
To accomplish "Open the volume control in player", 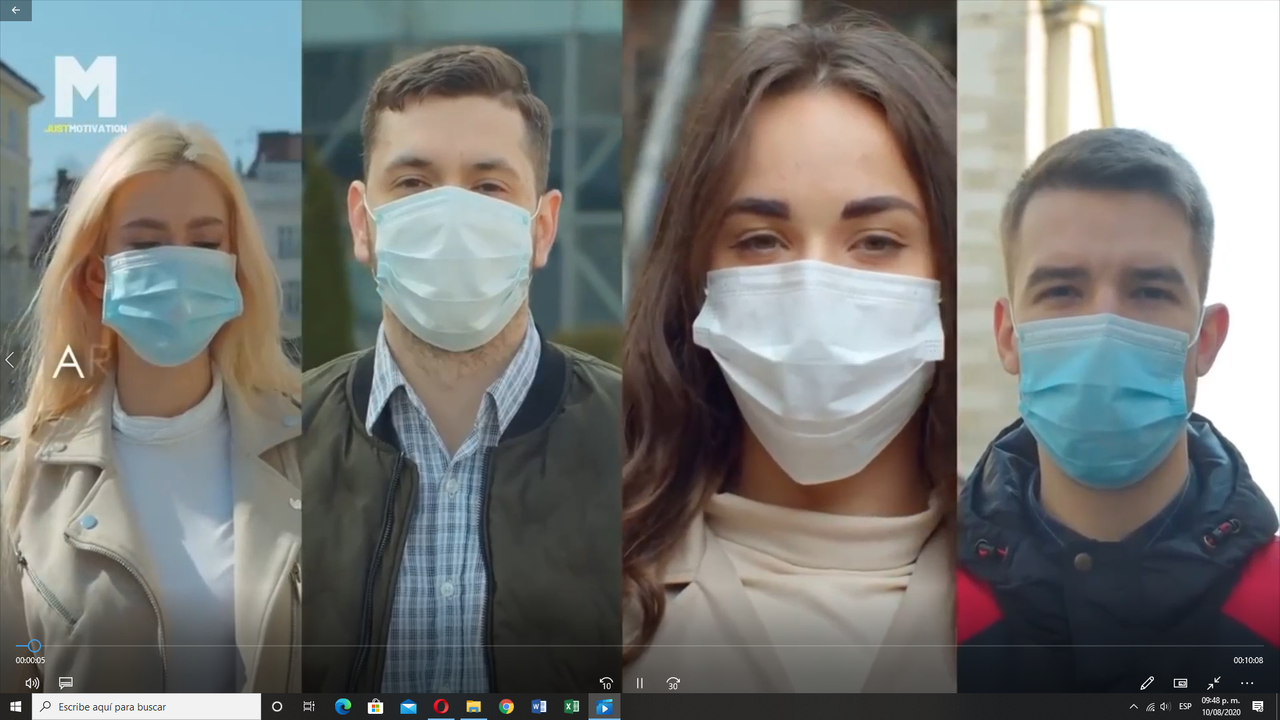I will point(32,683).
